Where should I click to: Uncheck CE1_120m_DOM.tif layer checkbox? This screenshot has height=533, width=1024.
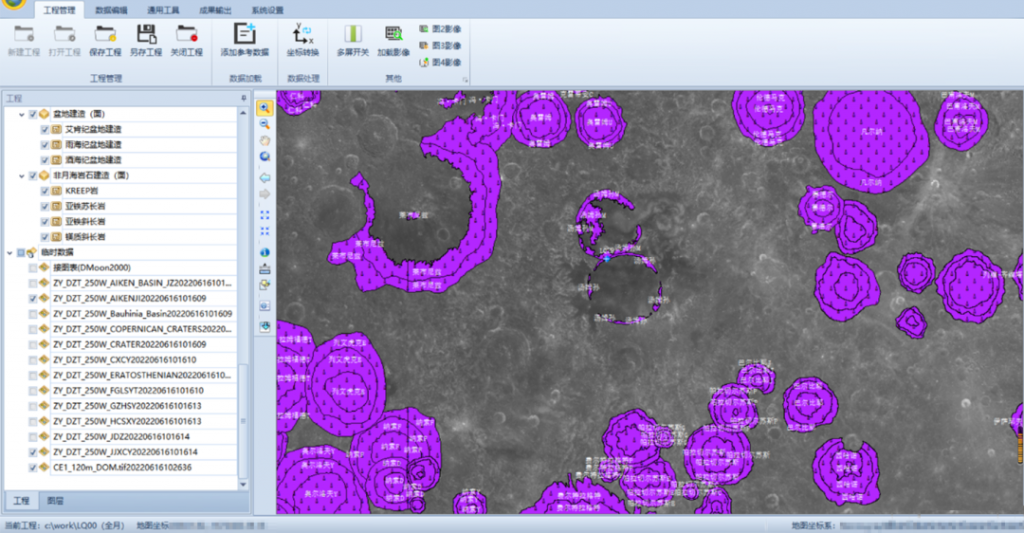(33, 468)
